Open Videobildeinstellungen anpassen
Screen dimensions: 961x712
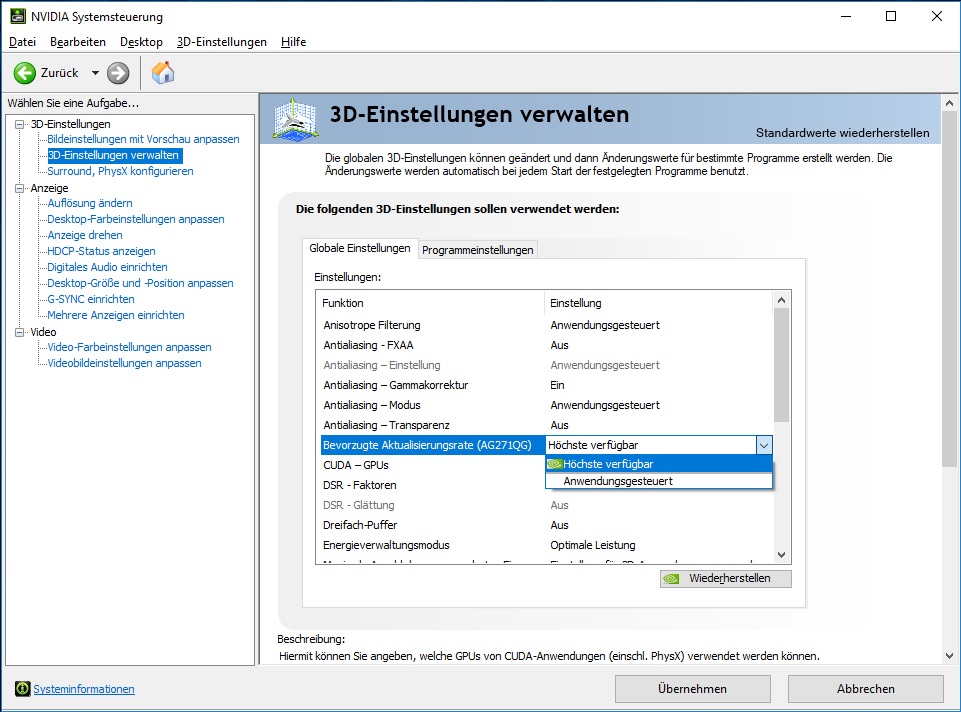point(124,363)
